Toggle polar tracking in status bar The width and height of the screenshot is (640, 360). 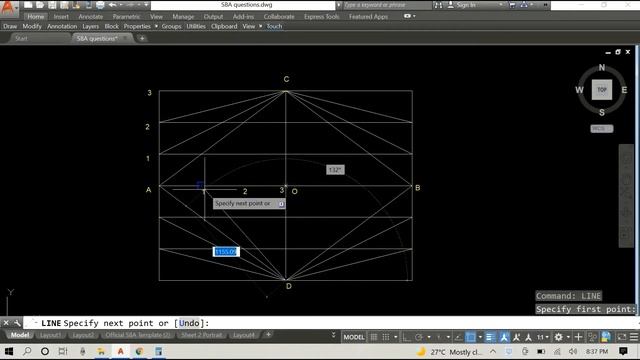(419, 337)
